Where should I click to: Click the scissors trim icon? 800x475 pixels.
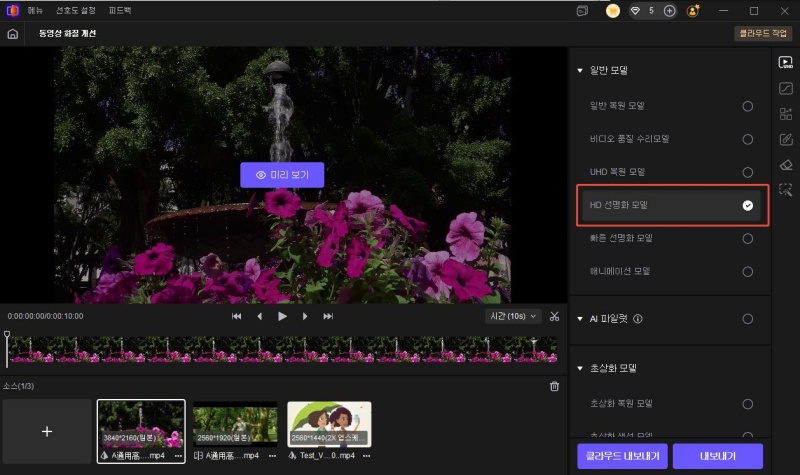click(555, 316)
